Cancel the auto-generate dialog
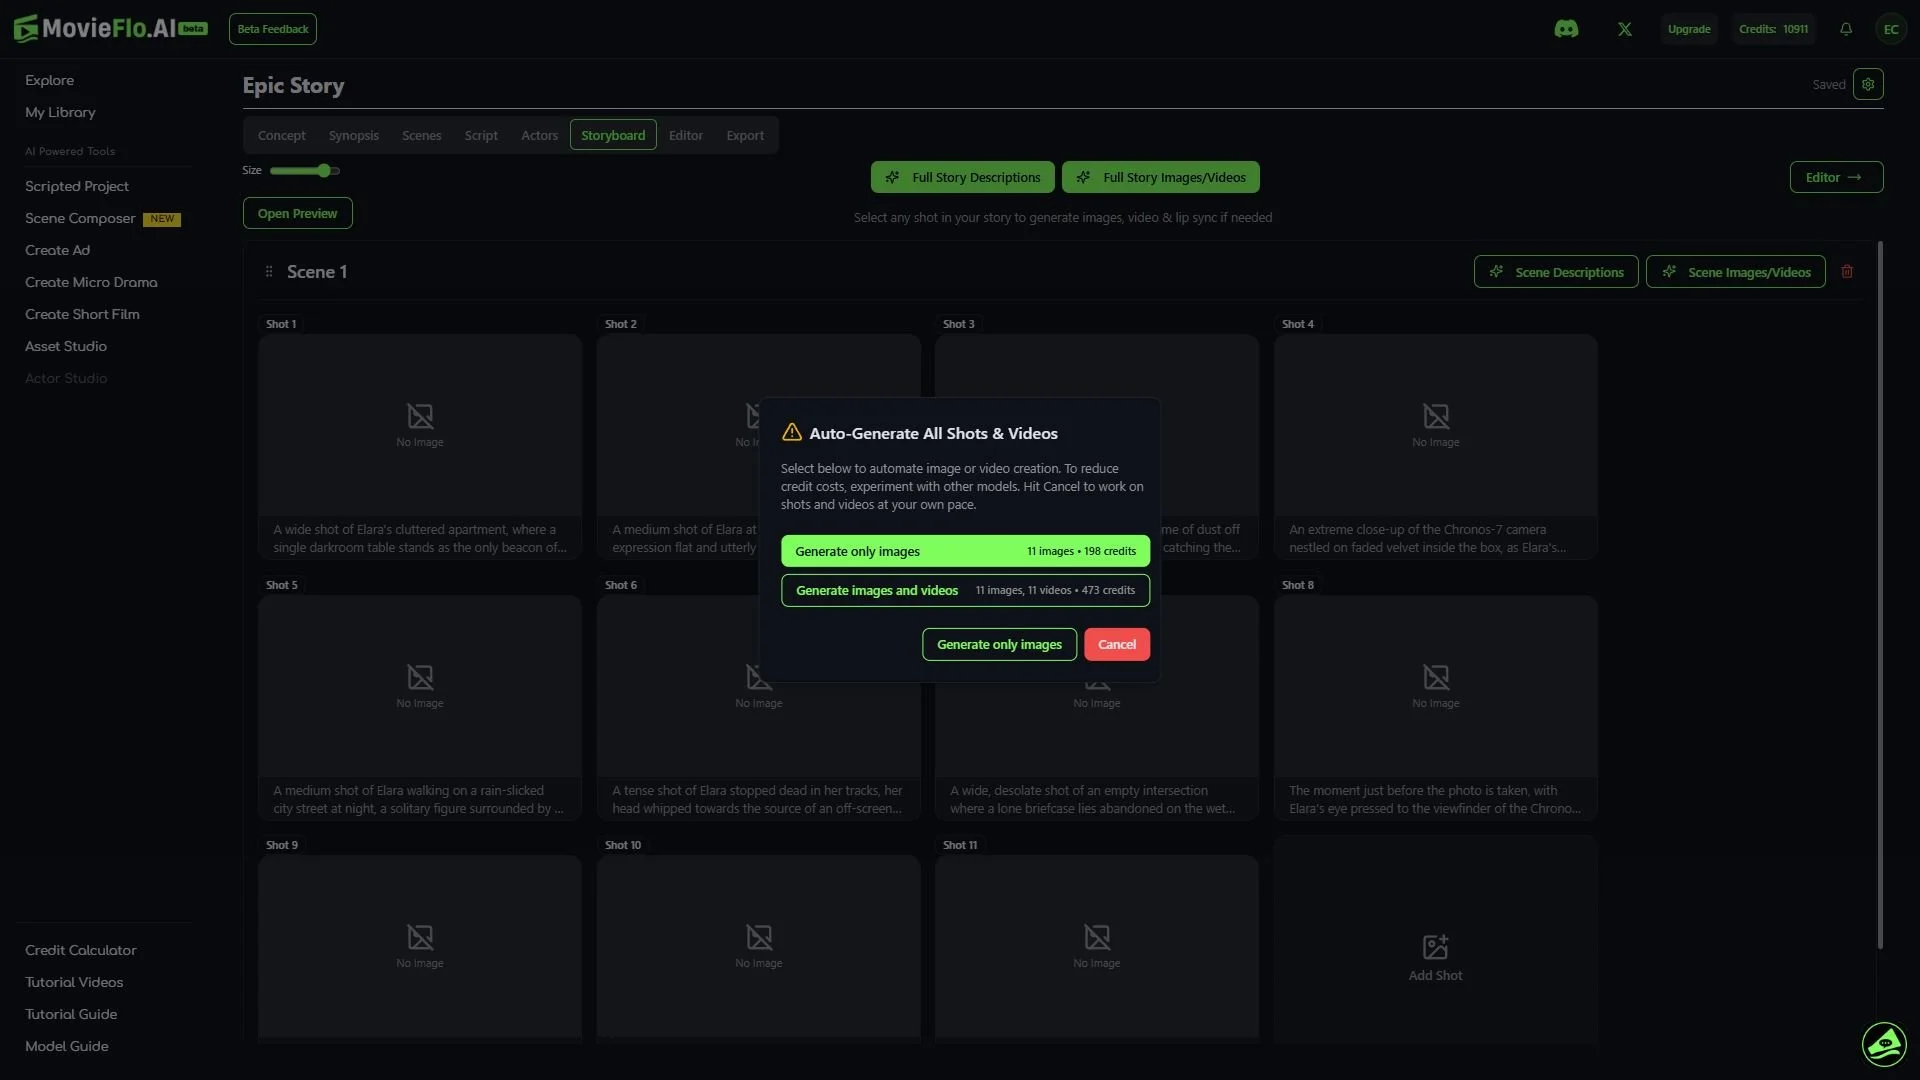1920x1080 pixels. (1116, 644)
